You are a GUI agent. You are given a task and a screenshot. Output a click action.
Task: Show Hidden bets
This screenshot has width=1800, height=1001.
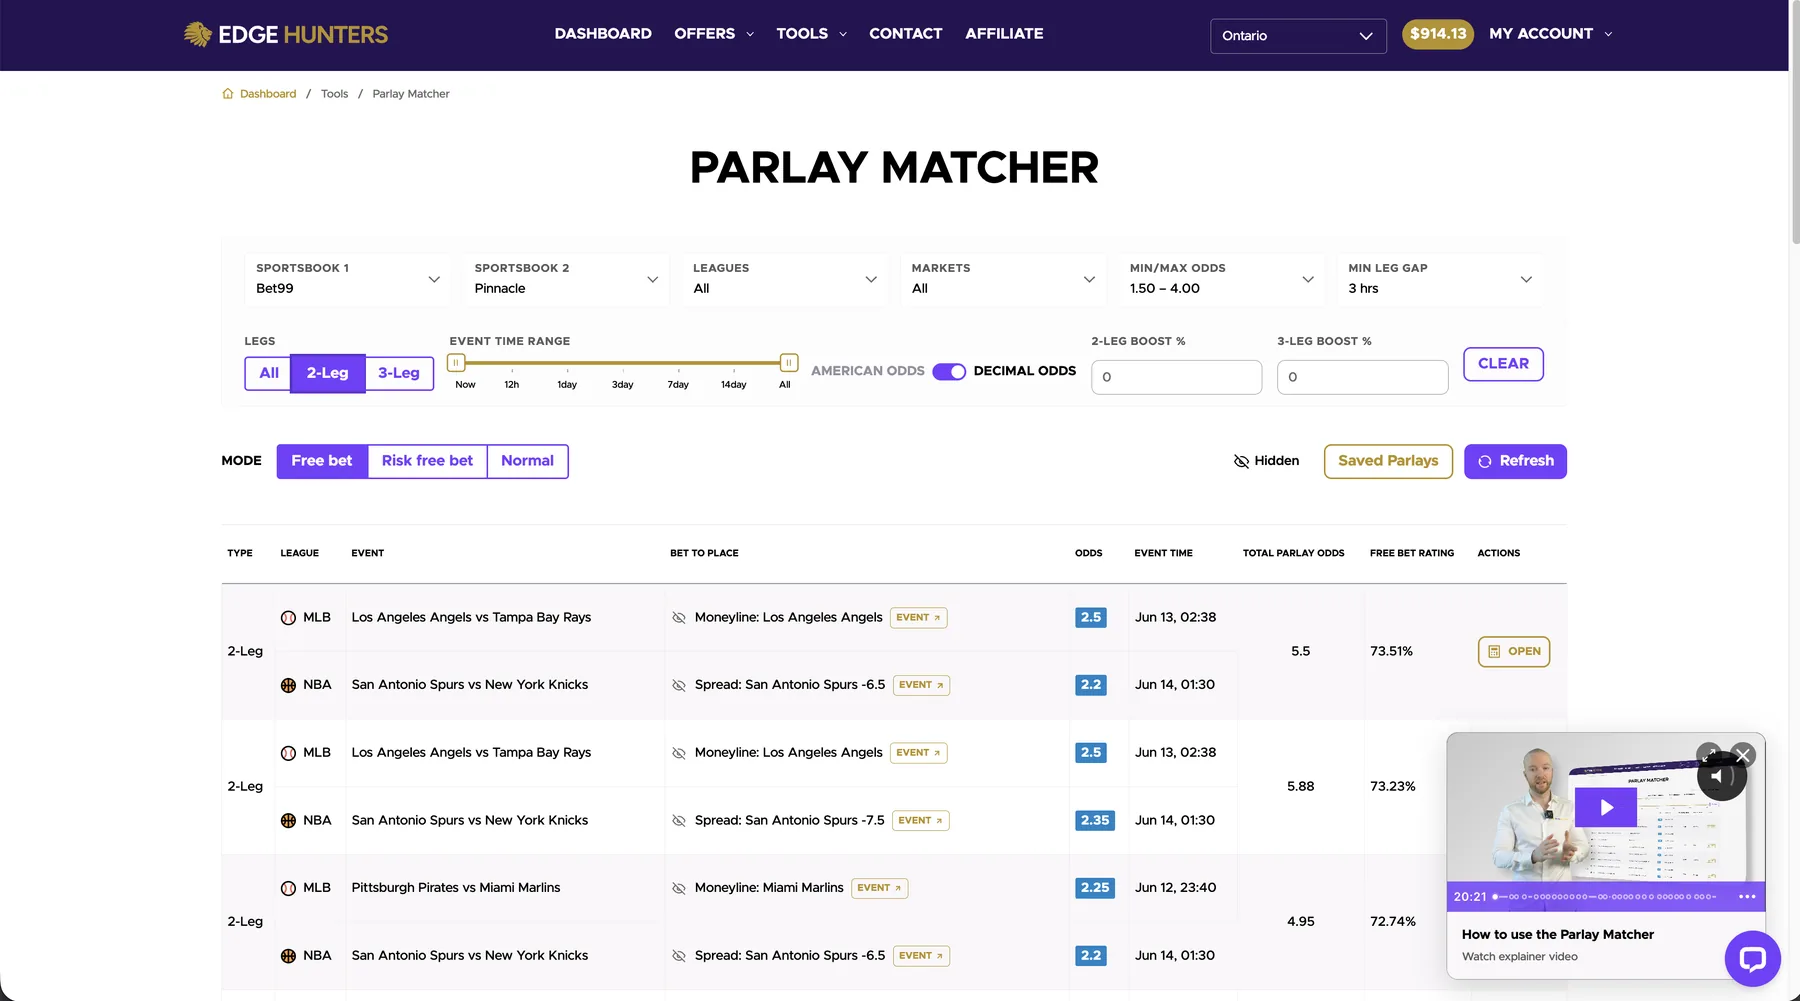[1266, 461]
